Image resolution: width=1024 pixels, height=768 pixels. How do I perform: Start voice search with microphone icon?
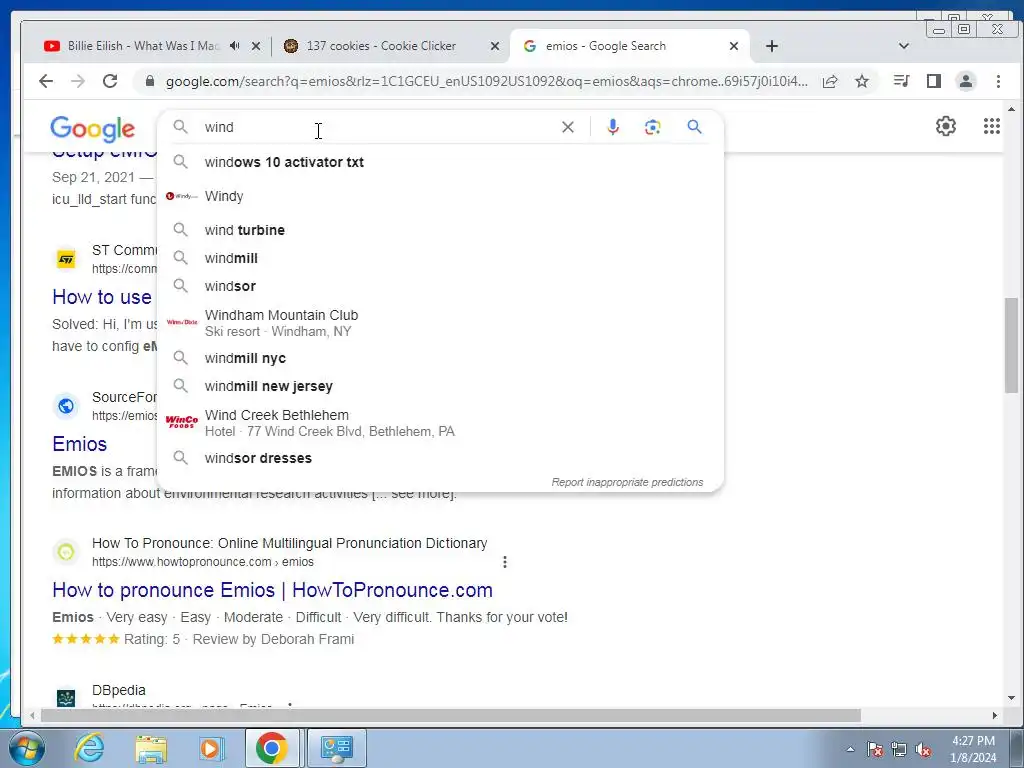[613, 127]
